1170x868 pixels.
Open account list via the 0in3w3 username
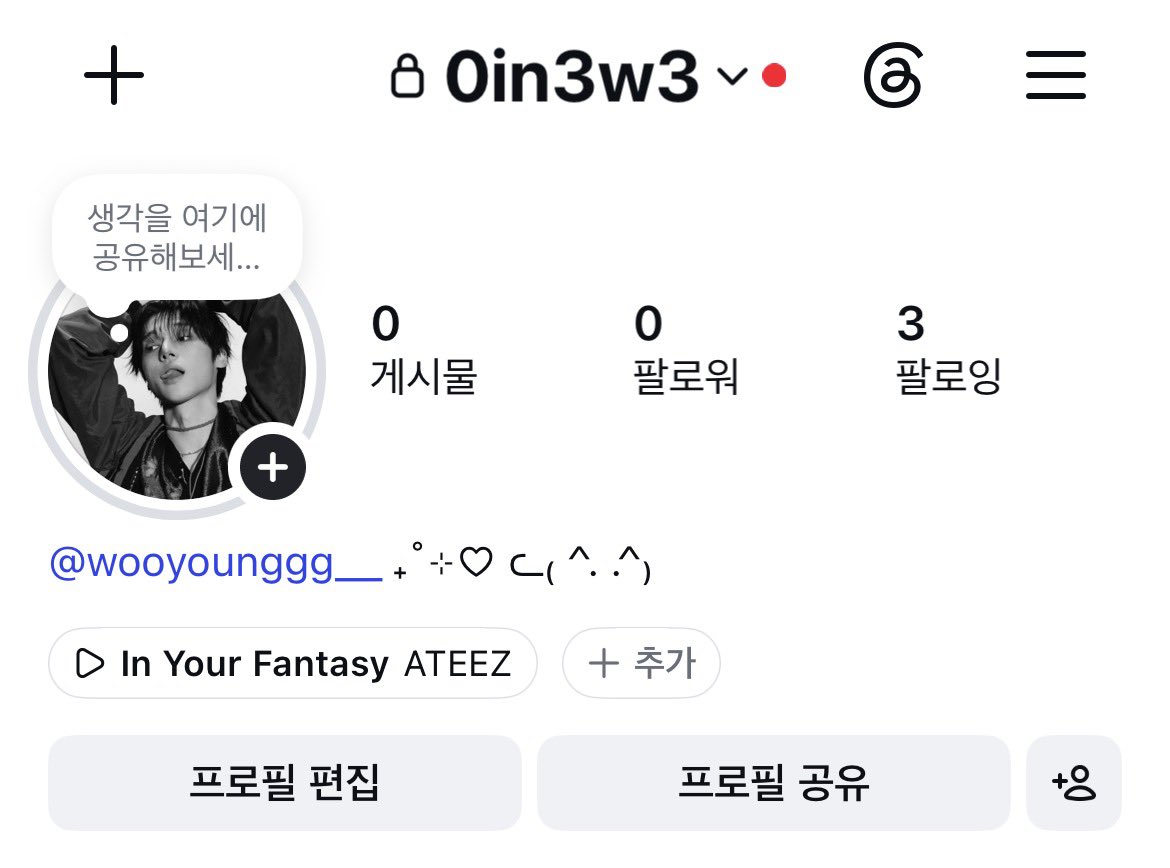(572, 76)
